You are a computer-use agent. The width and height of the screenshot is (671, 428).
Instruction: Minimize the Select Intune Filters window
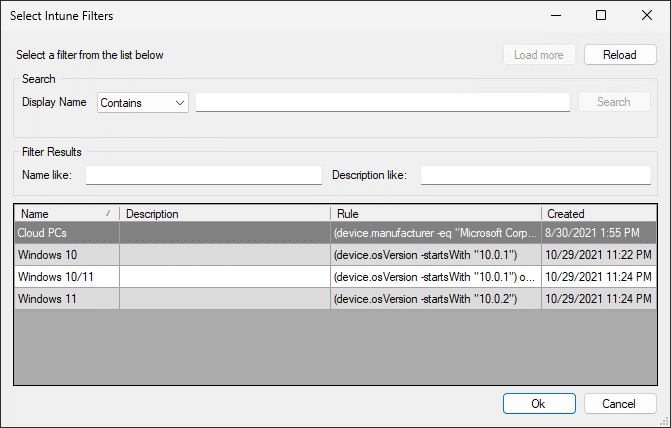[x=555, y=15]
